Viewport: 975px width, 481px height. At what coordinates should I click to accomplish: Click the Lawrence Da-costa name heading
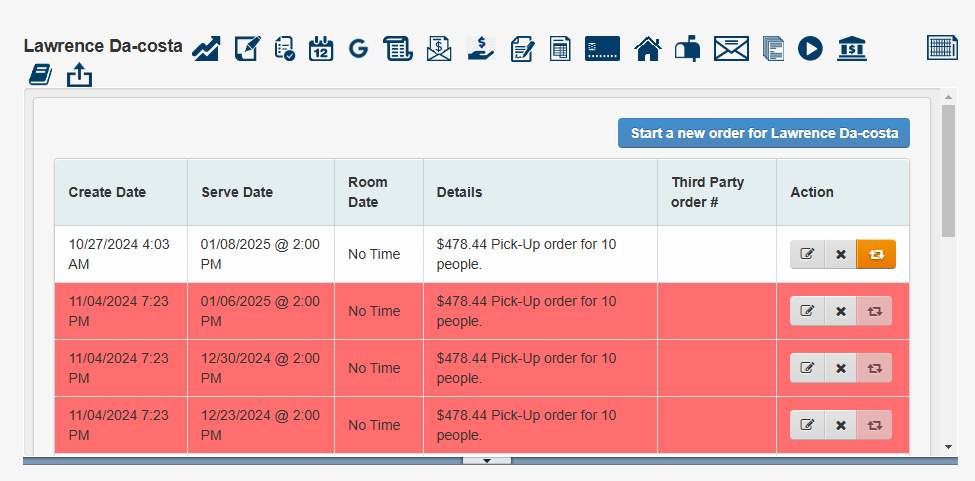[103, 46]
